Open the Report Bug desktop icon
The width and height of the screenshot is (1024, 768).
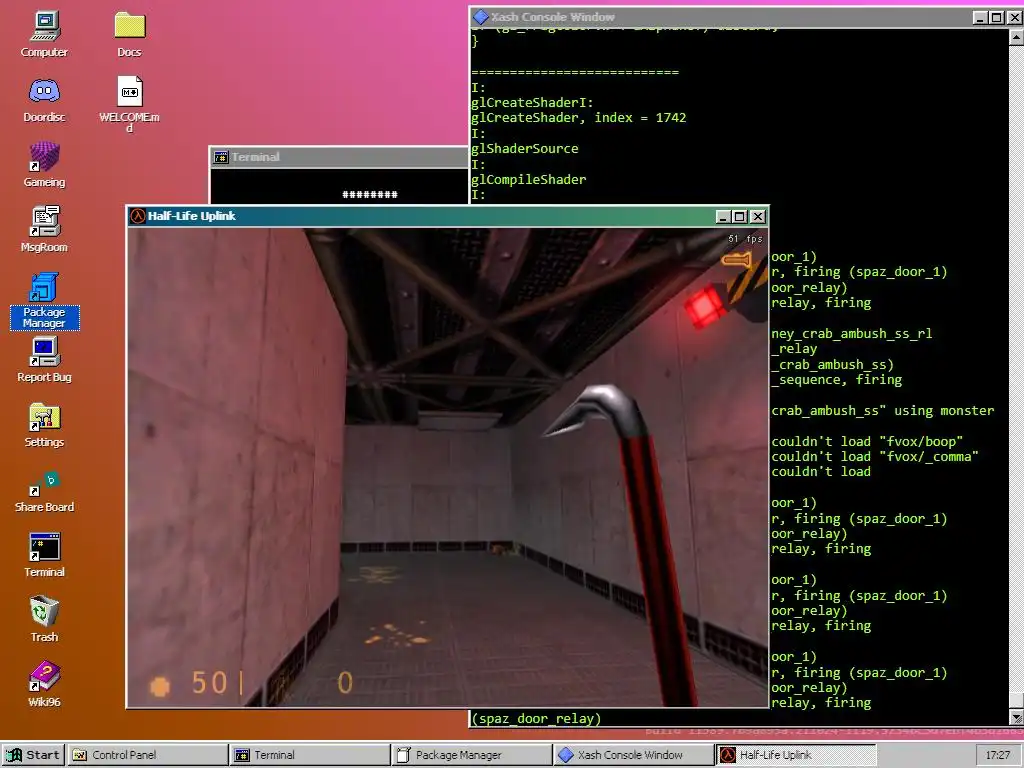point(44,359)
